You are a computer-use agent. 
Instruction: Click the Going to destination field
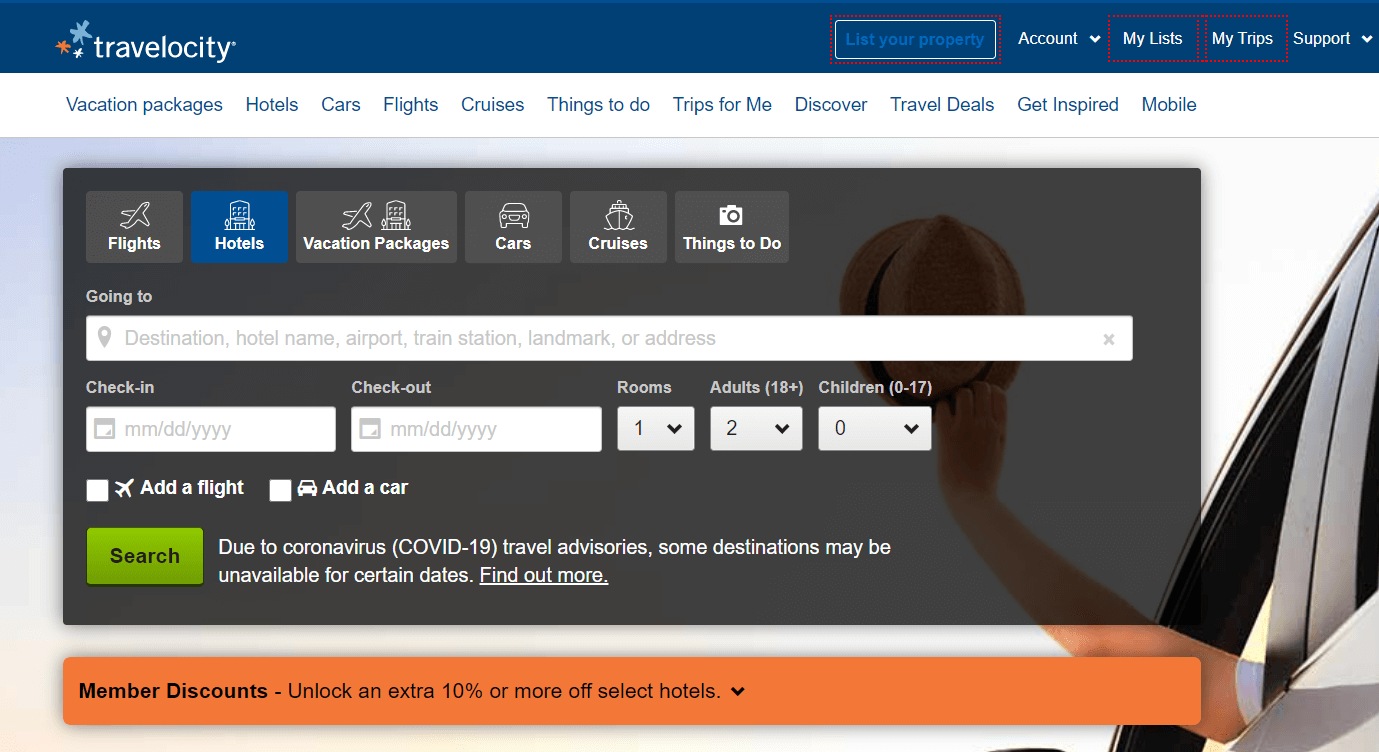pyautogui.click(x=609, y=338)
